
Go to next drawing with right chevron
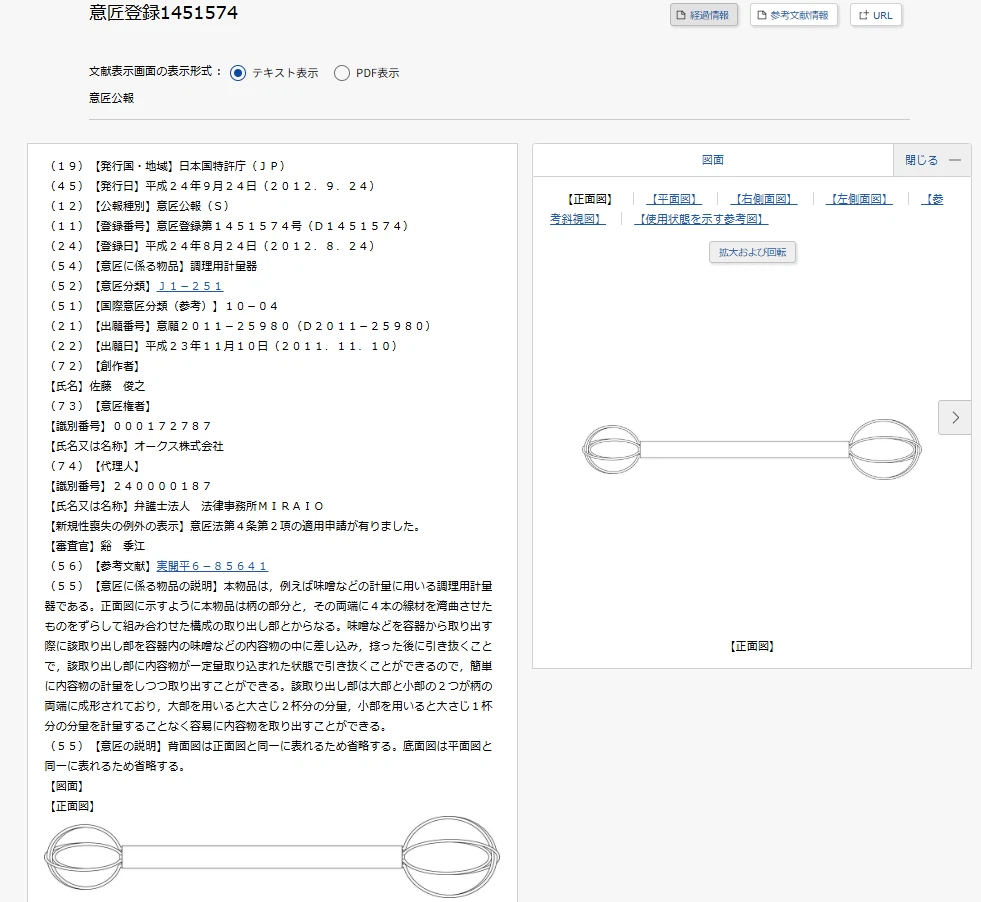click(x=955, y=417)
